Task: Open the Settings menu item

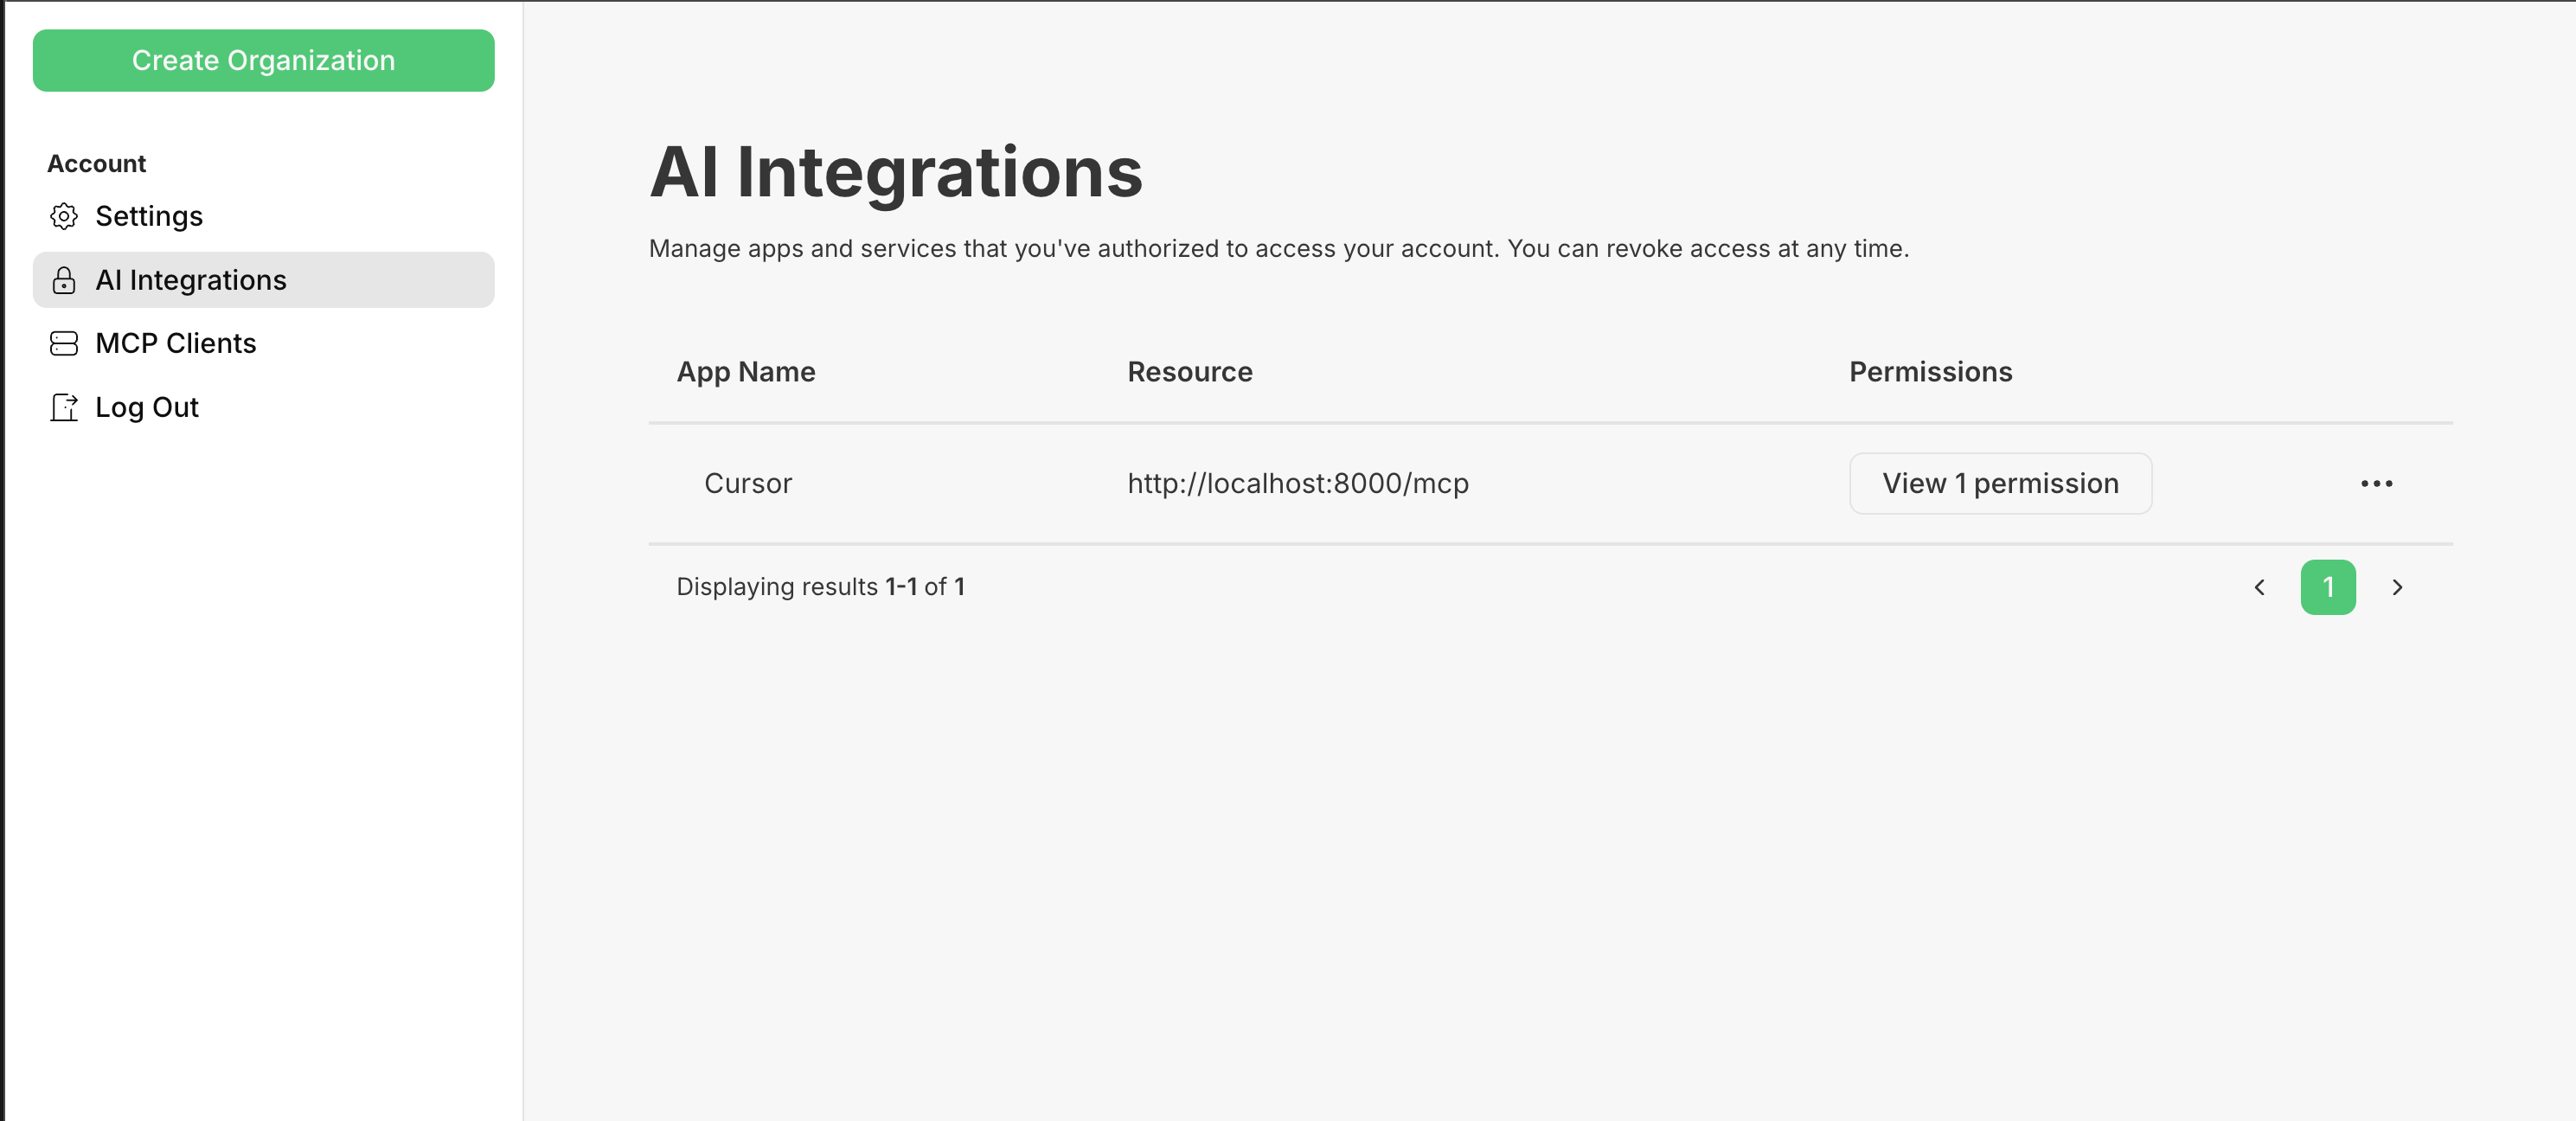Action: point(149,216)
